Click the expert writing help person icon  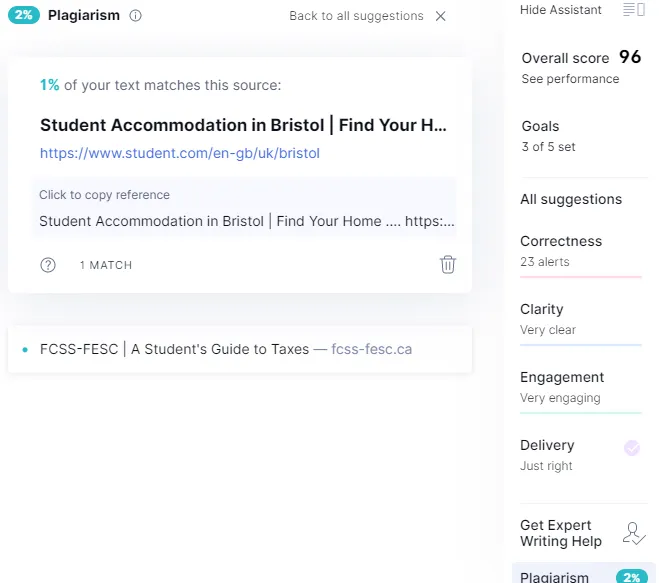pyautogui.click(x=633, y=533)
